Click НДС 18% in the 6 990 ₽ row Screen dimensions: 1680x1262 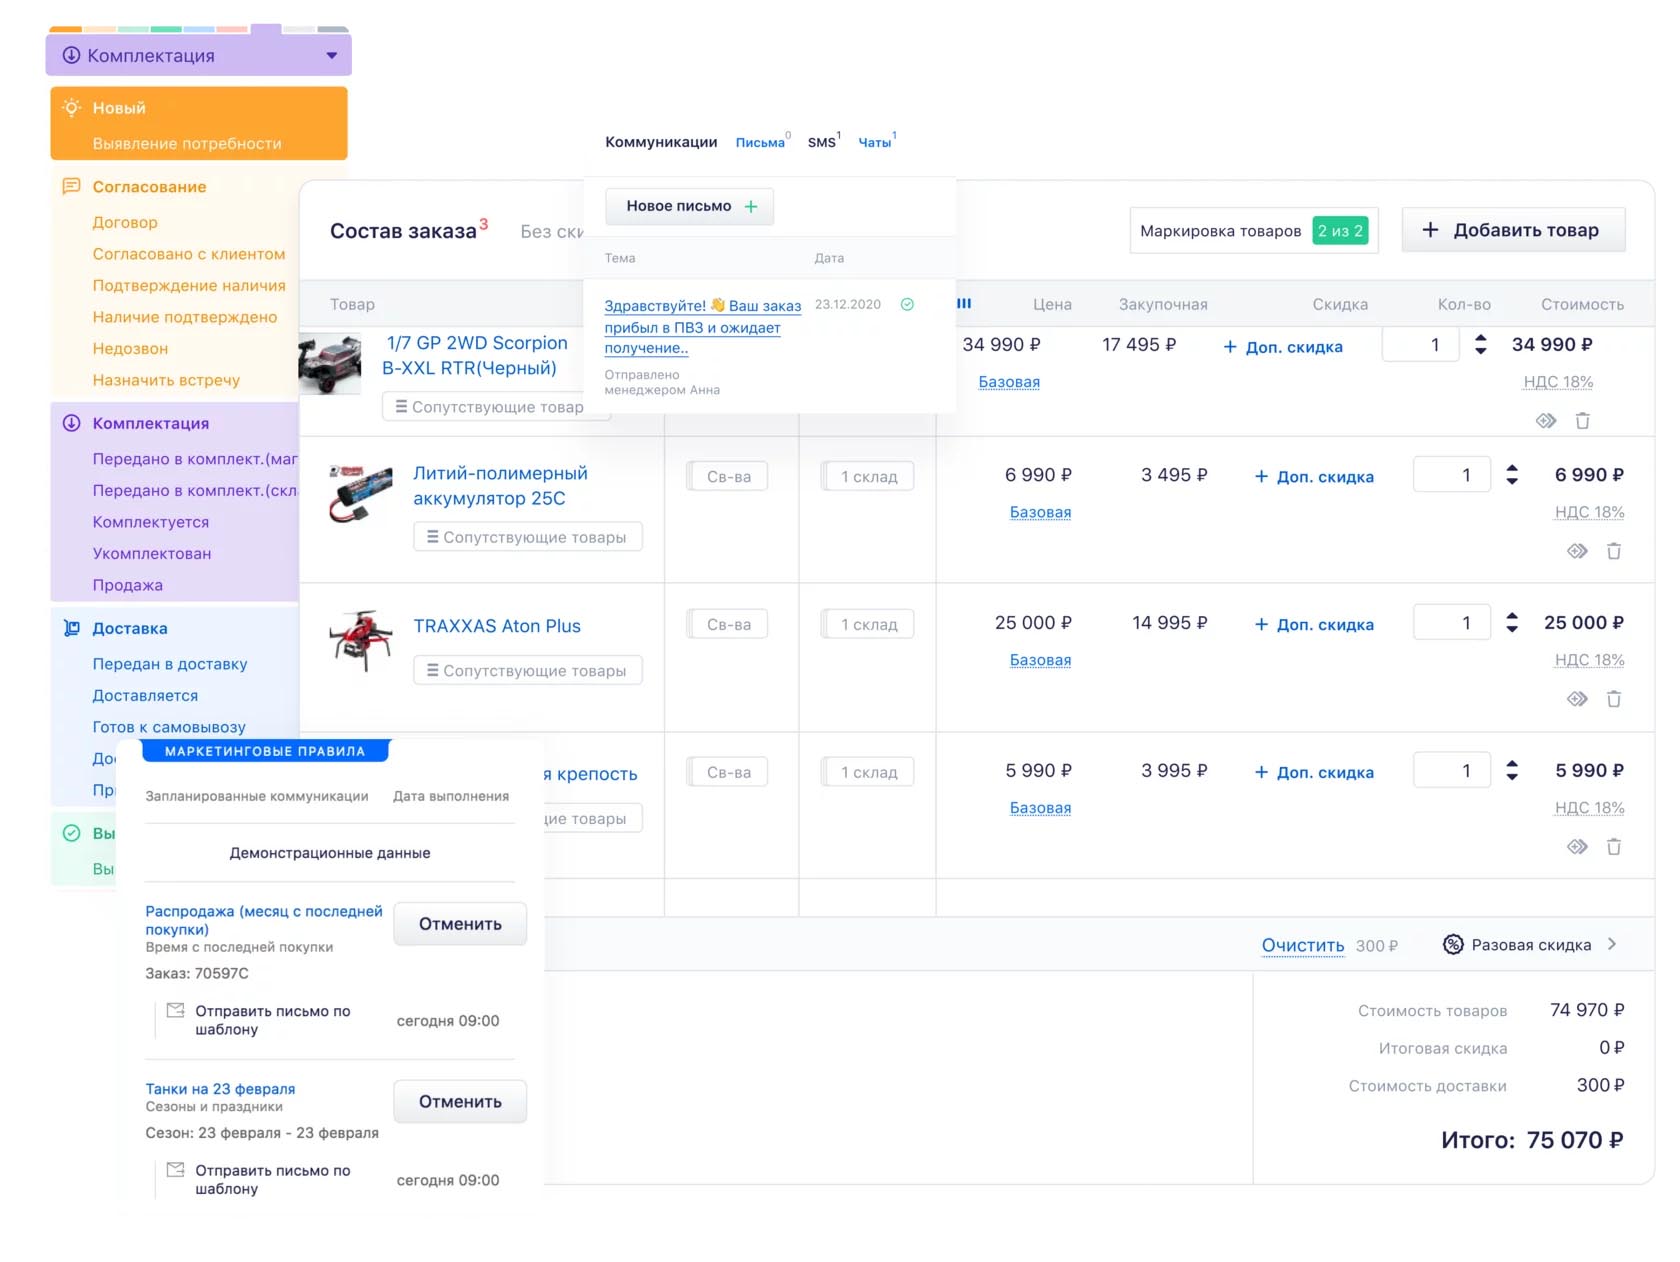[x=1589, y=512]
